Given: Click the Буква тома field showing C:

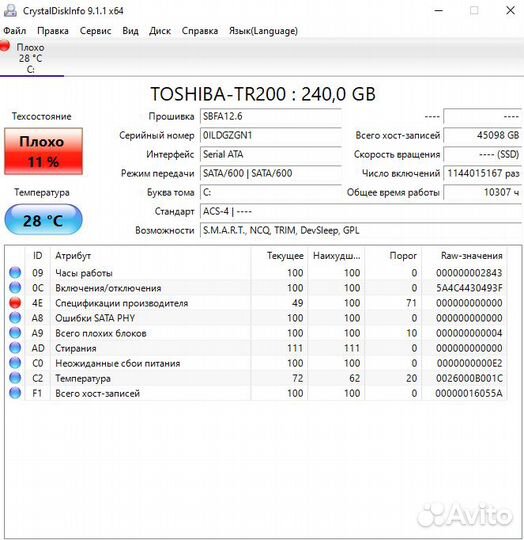Looking at the screenshot, I should tap(271, 192).
